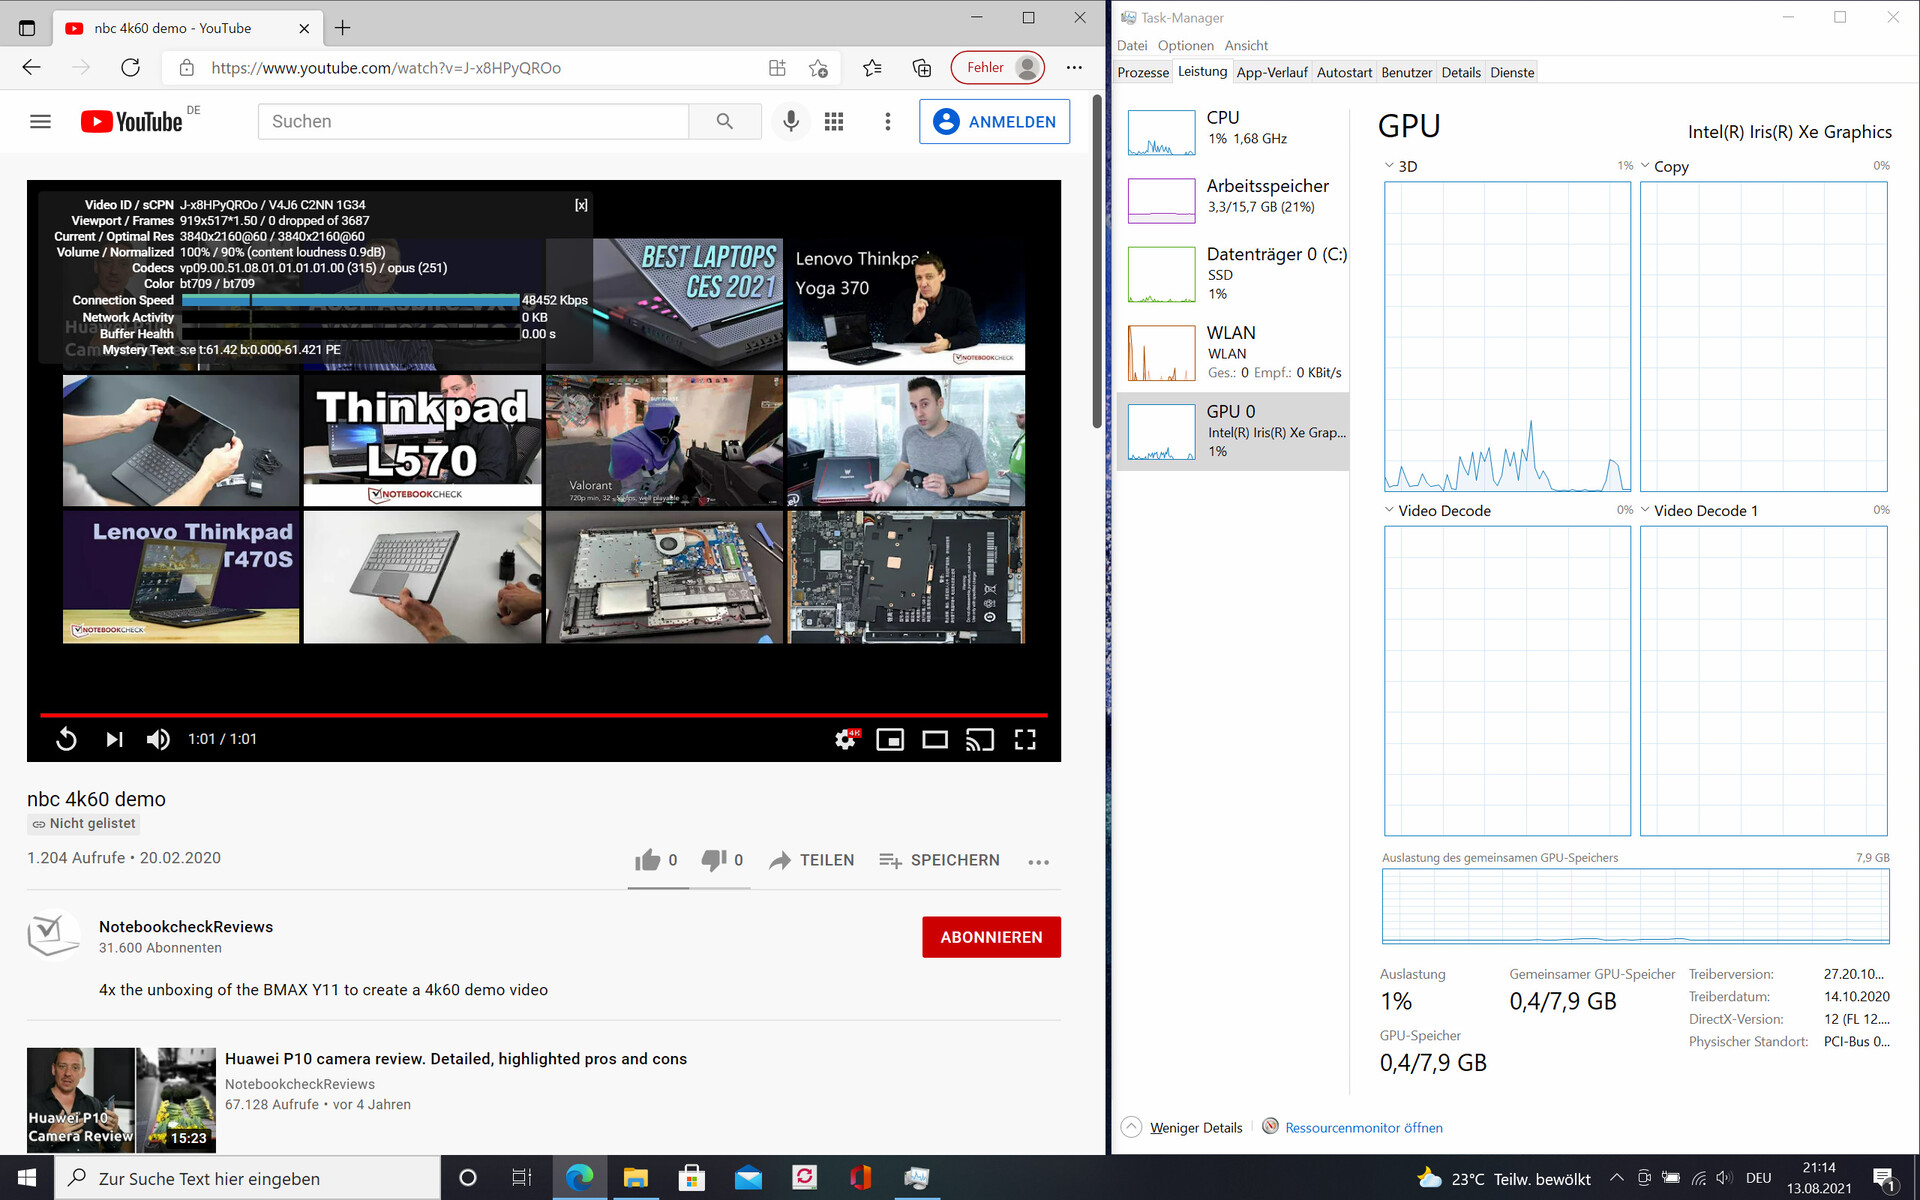1920x1200 pixels.
Task: Click the red video progress bar
Action: [543, 715]
